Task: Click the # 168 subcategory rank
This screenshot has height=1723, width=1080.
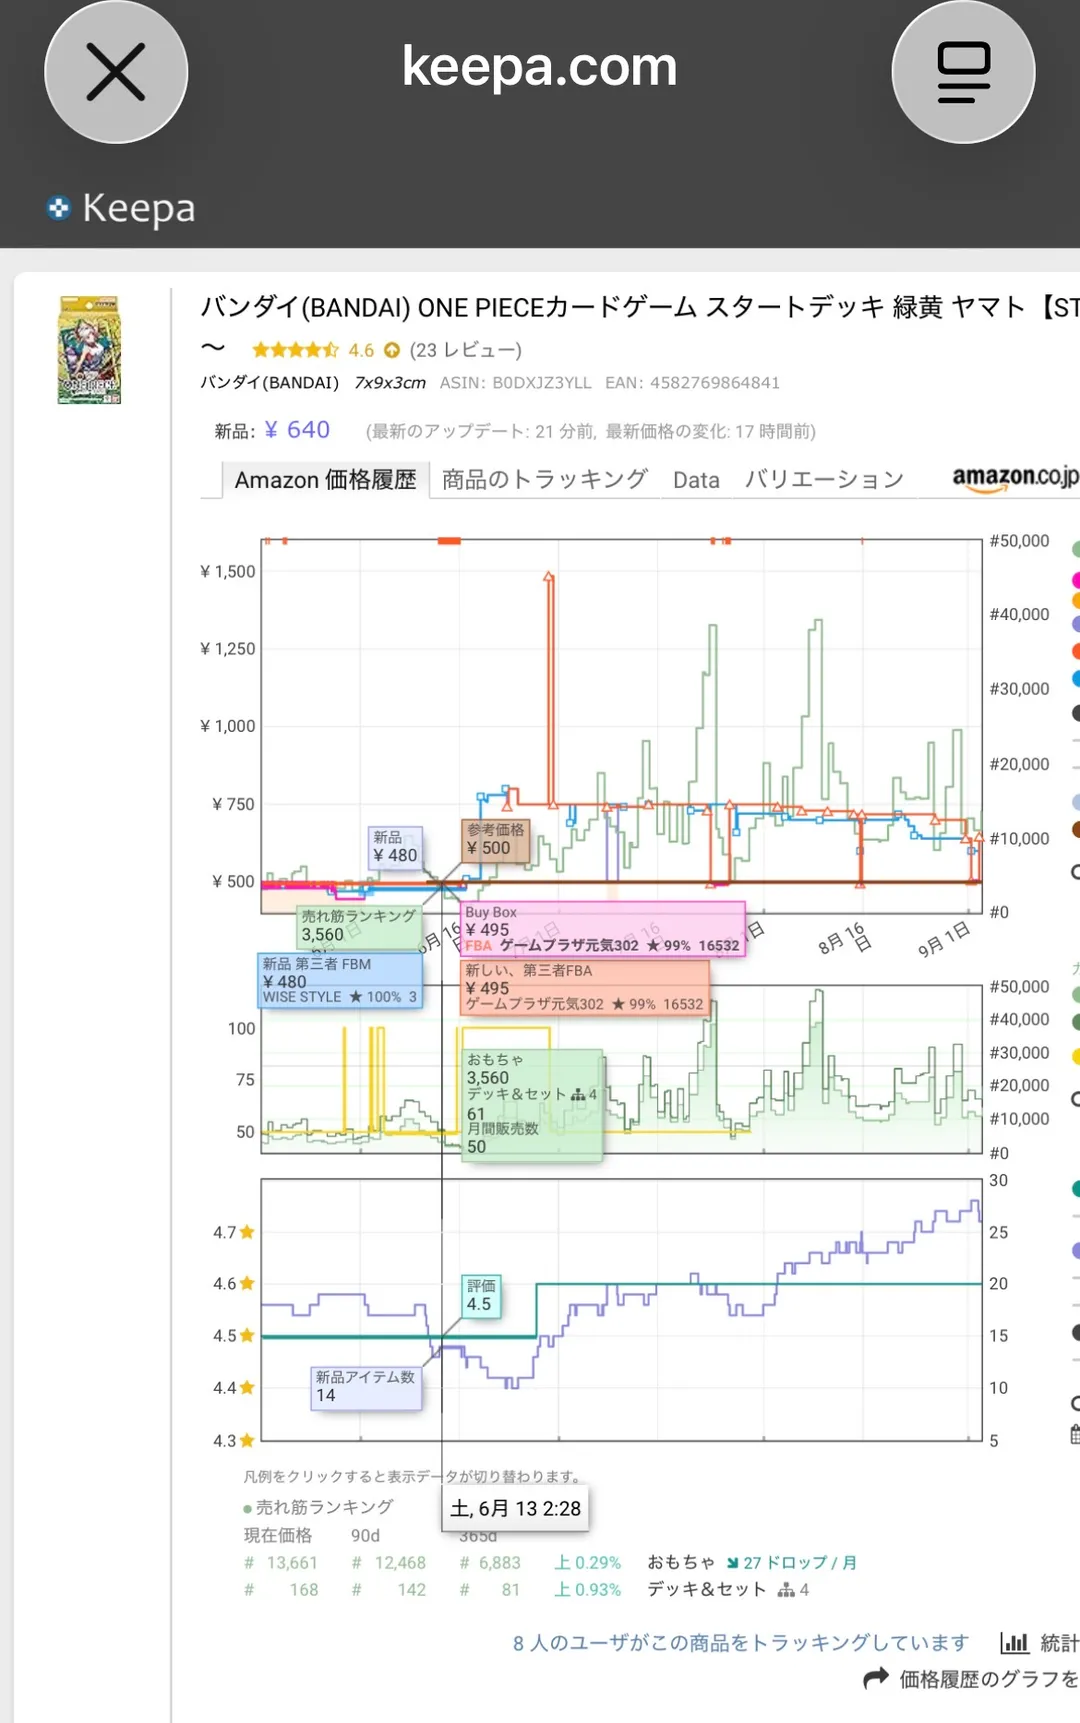Action: [x=281, y=1590]
